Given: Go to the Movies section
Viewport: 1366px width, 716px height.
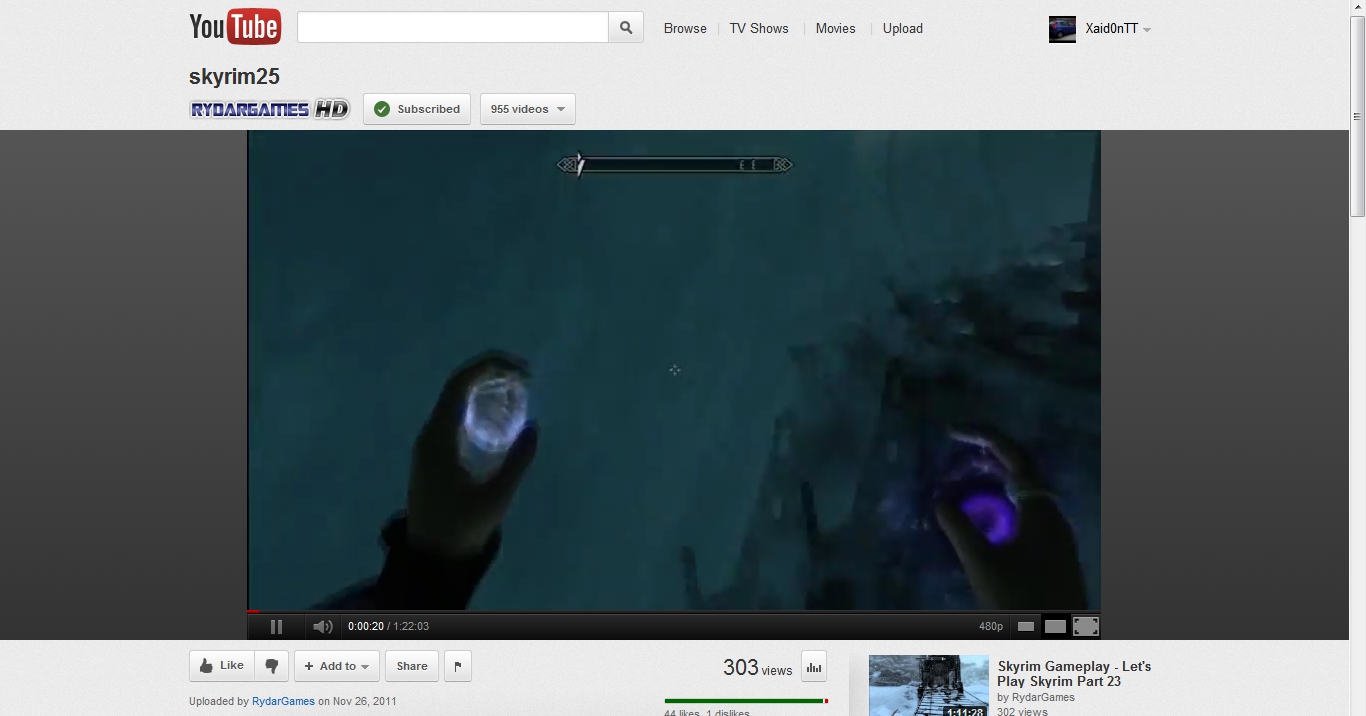Looking at the screenshot, I should click(x=835, y=29).
